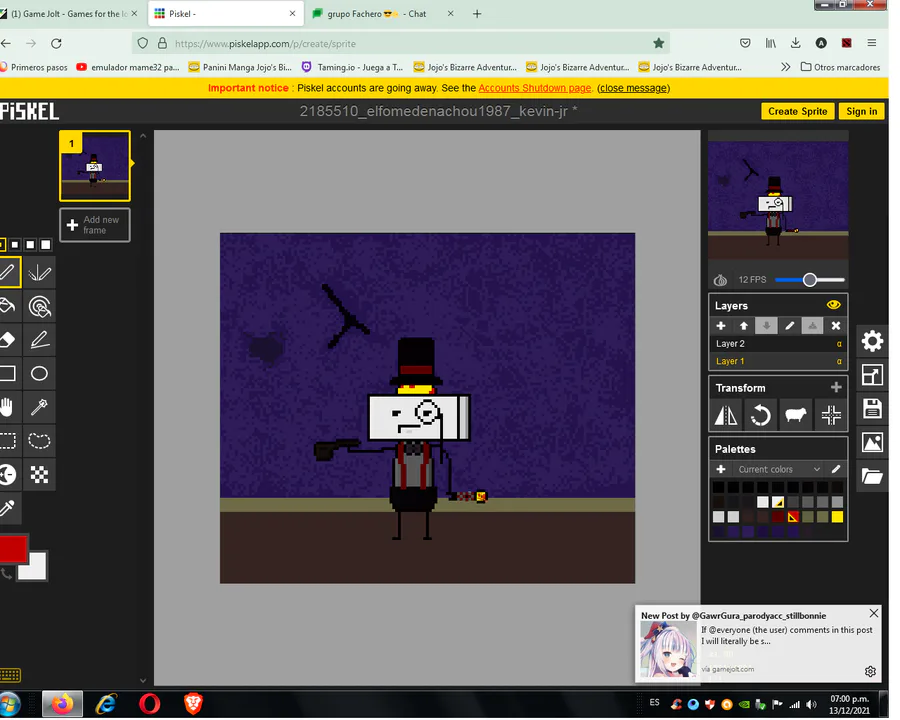Toggle the bookmark star in address bar

[658, 43]
